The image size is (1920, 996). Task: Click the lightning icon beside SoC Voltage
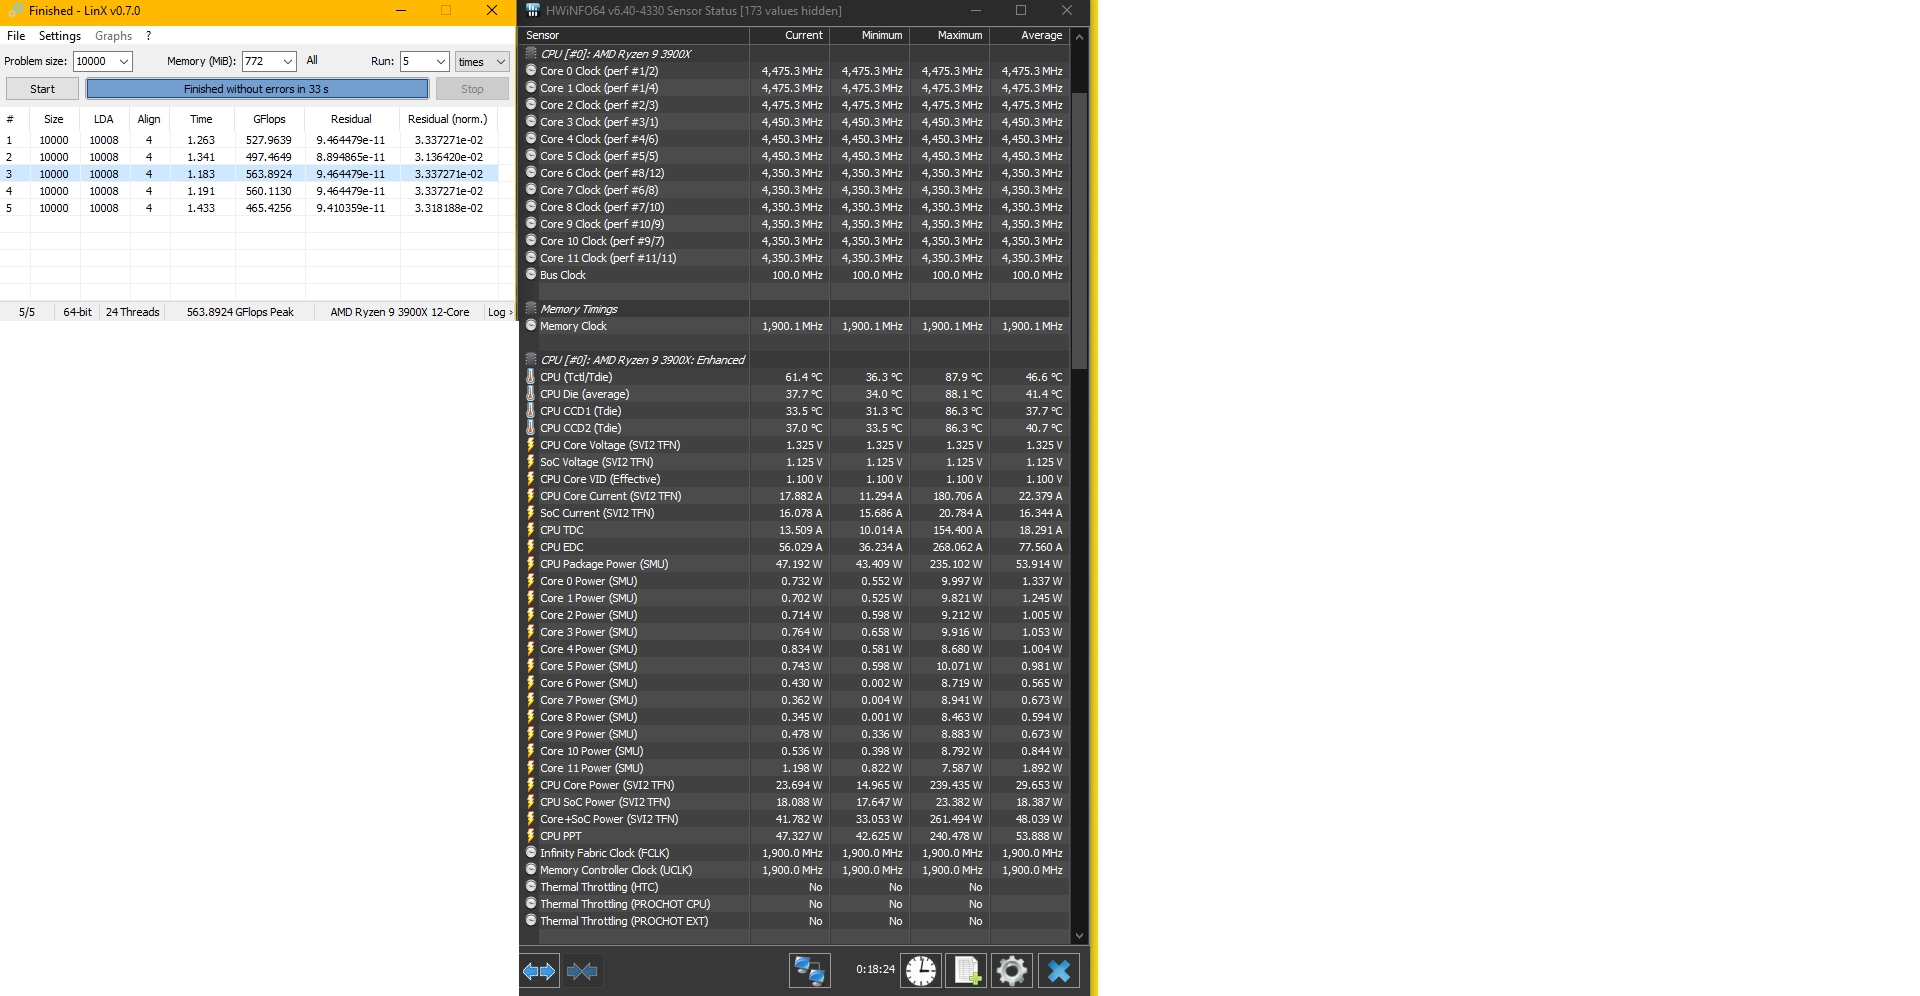point(531,462)
